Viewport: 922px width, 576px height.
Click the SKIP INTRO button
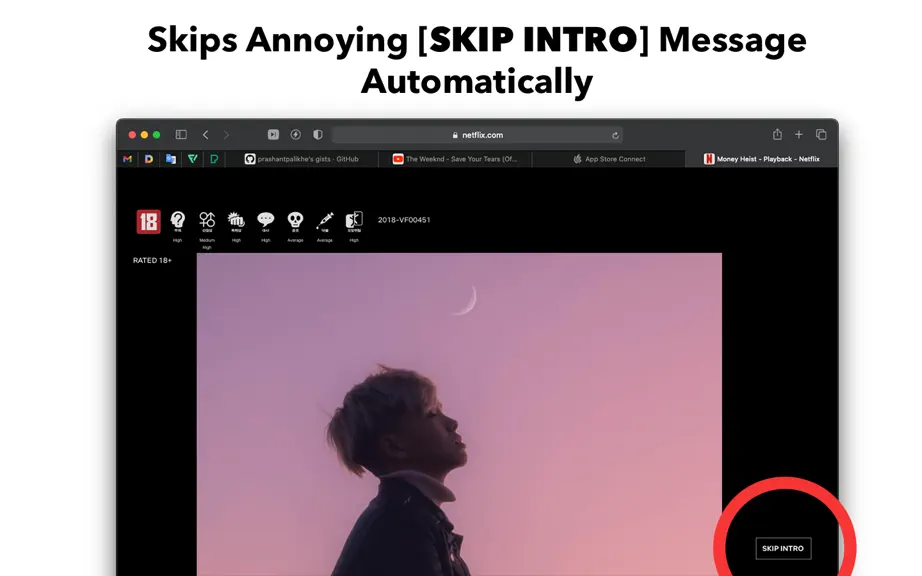point(783,548)
